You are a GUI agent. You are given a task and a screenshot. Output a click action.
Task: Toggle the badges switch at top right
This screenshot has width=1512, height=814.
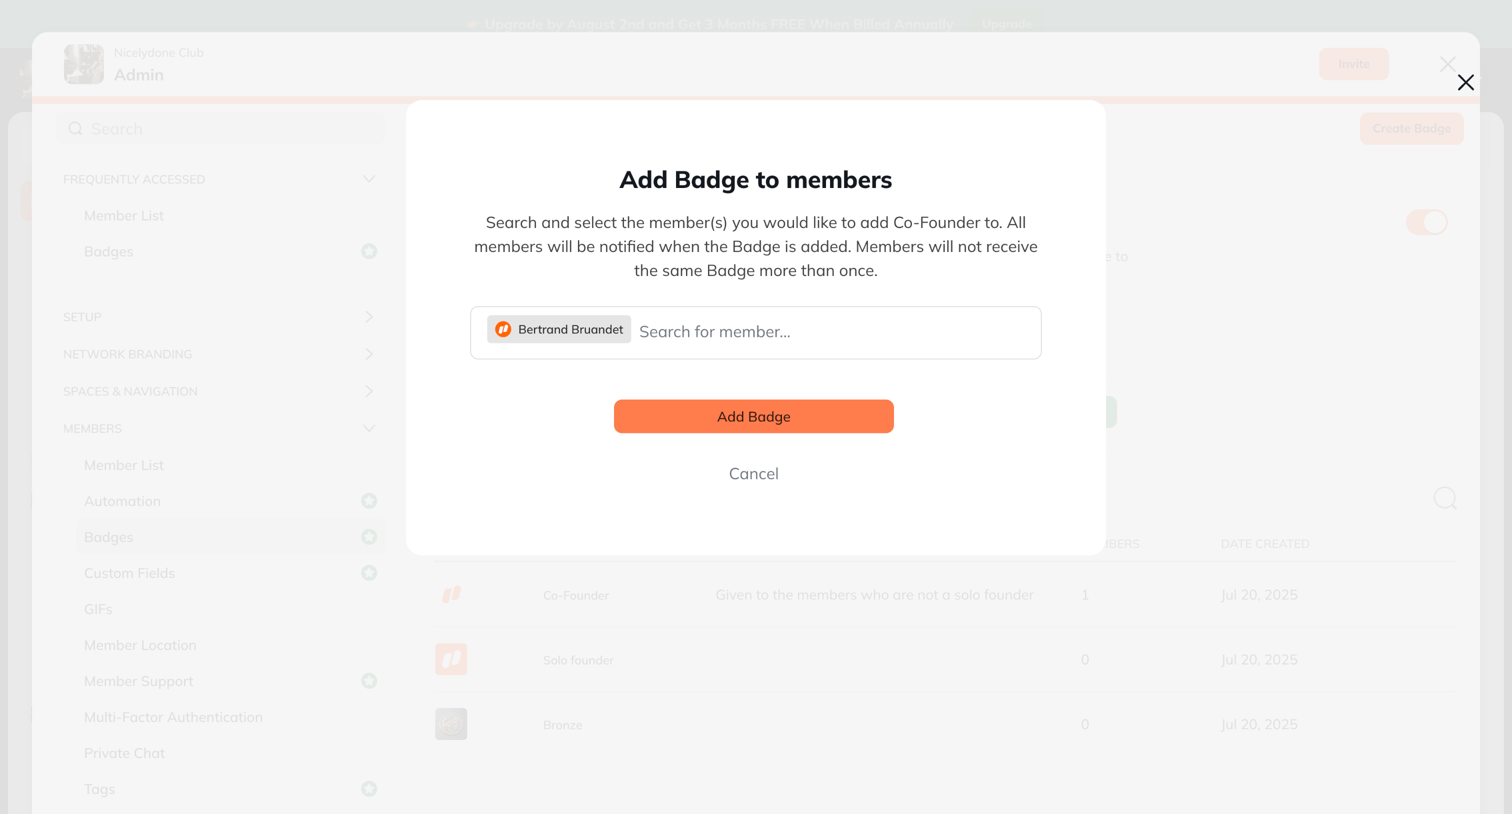tap(1427, 222)
